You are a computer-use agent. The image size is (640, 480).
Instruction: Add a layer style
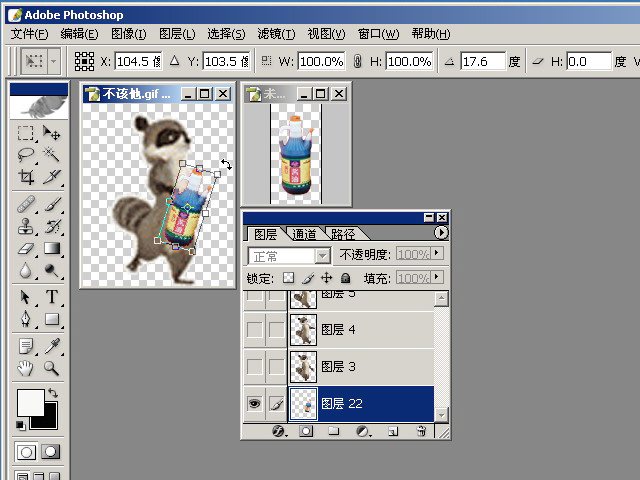coord(279,431)
